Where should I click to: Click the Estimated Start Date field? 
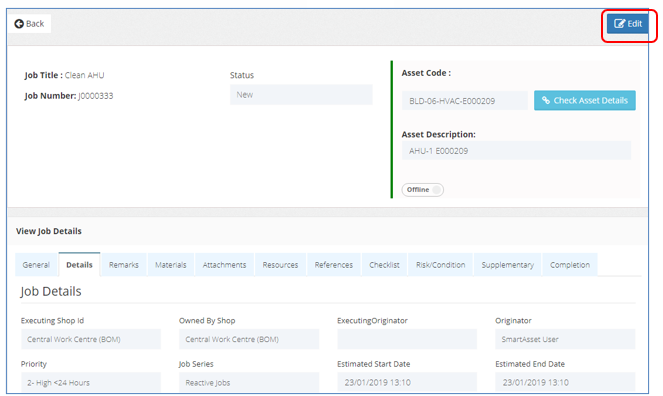click(x=407, y=382)
